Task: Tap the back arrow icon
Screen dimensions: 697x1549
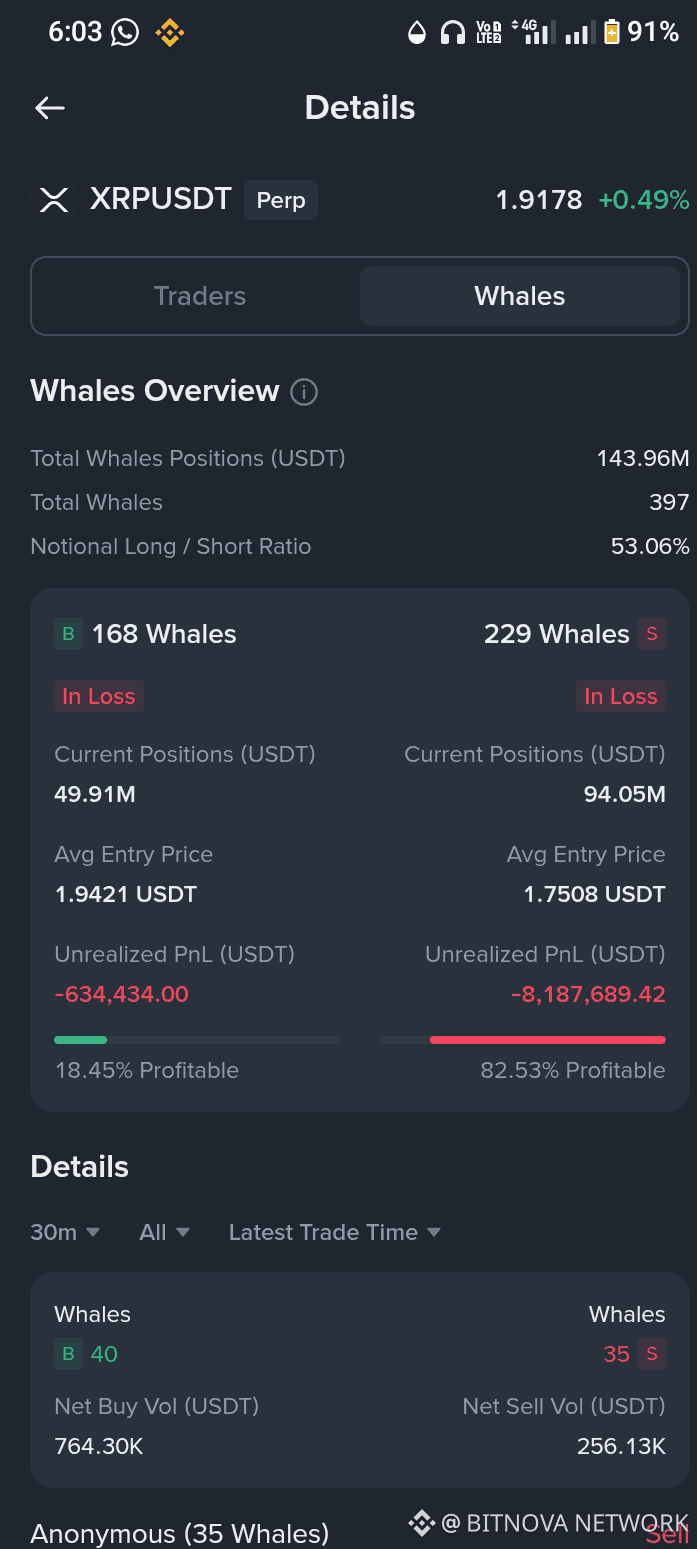Action: (x=50, y=108)
